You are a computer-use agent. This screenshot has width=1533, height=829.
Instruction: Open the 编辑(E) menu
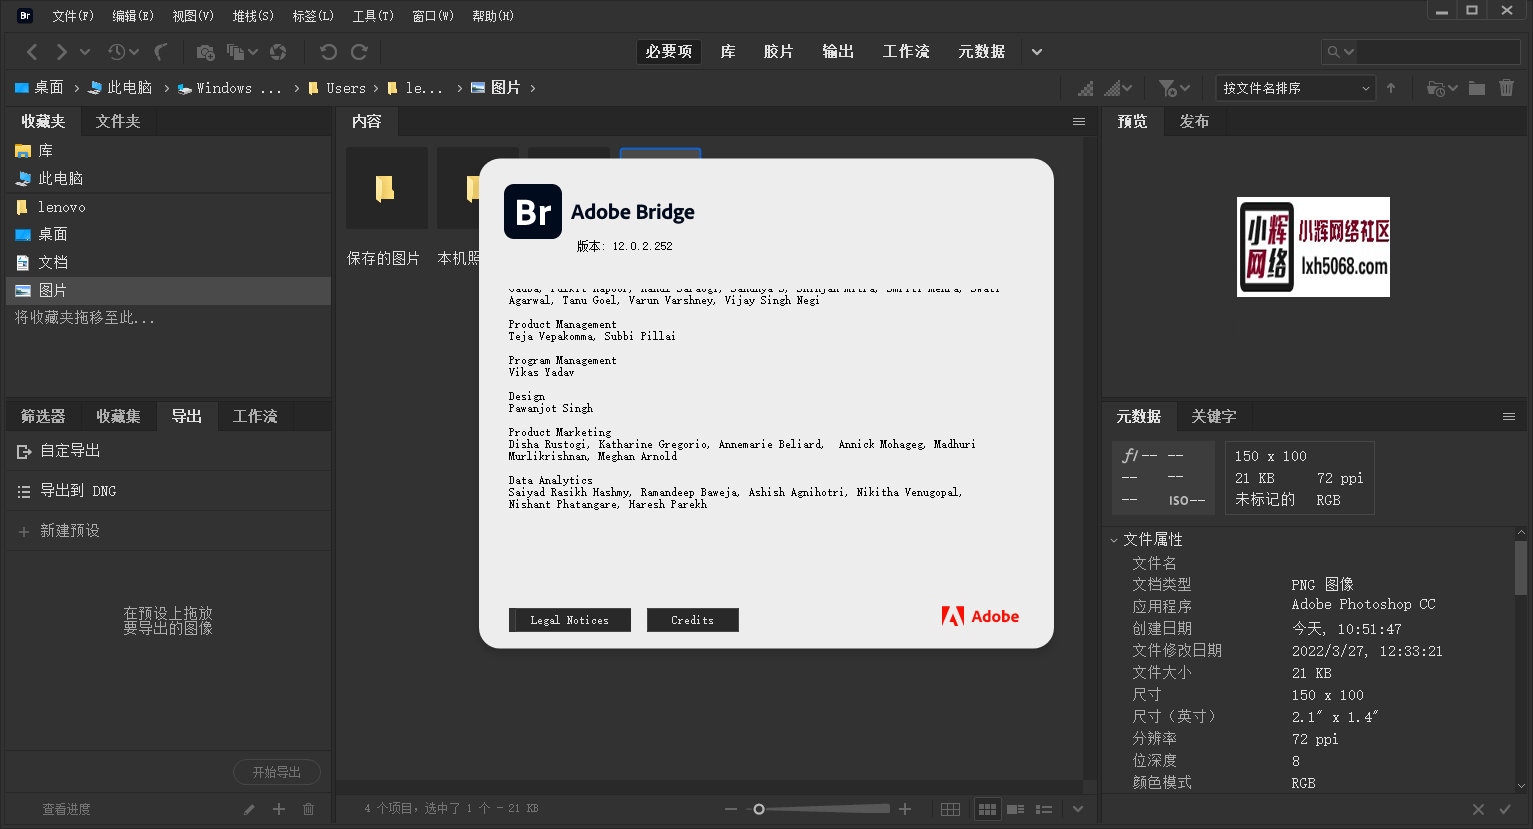133,16
